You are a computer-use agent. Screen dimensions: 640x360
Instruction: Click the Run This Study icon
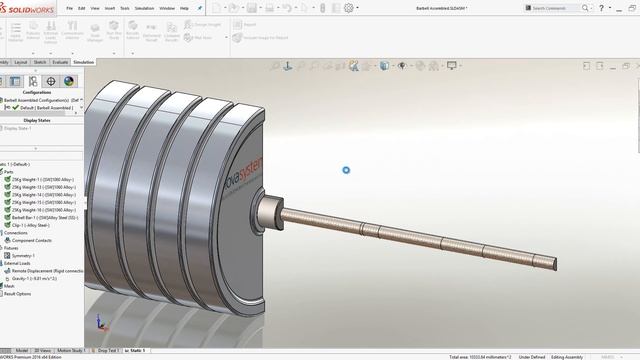click(114, 31)
